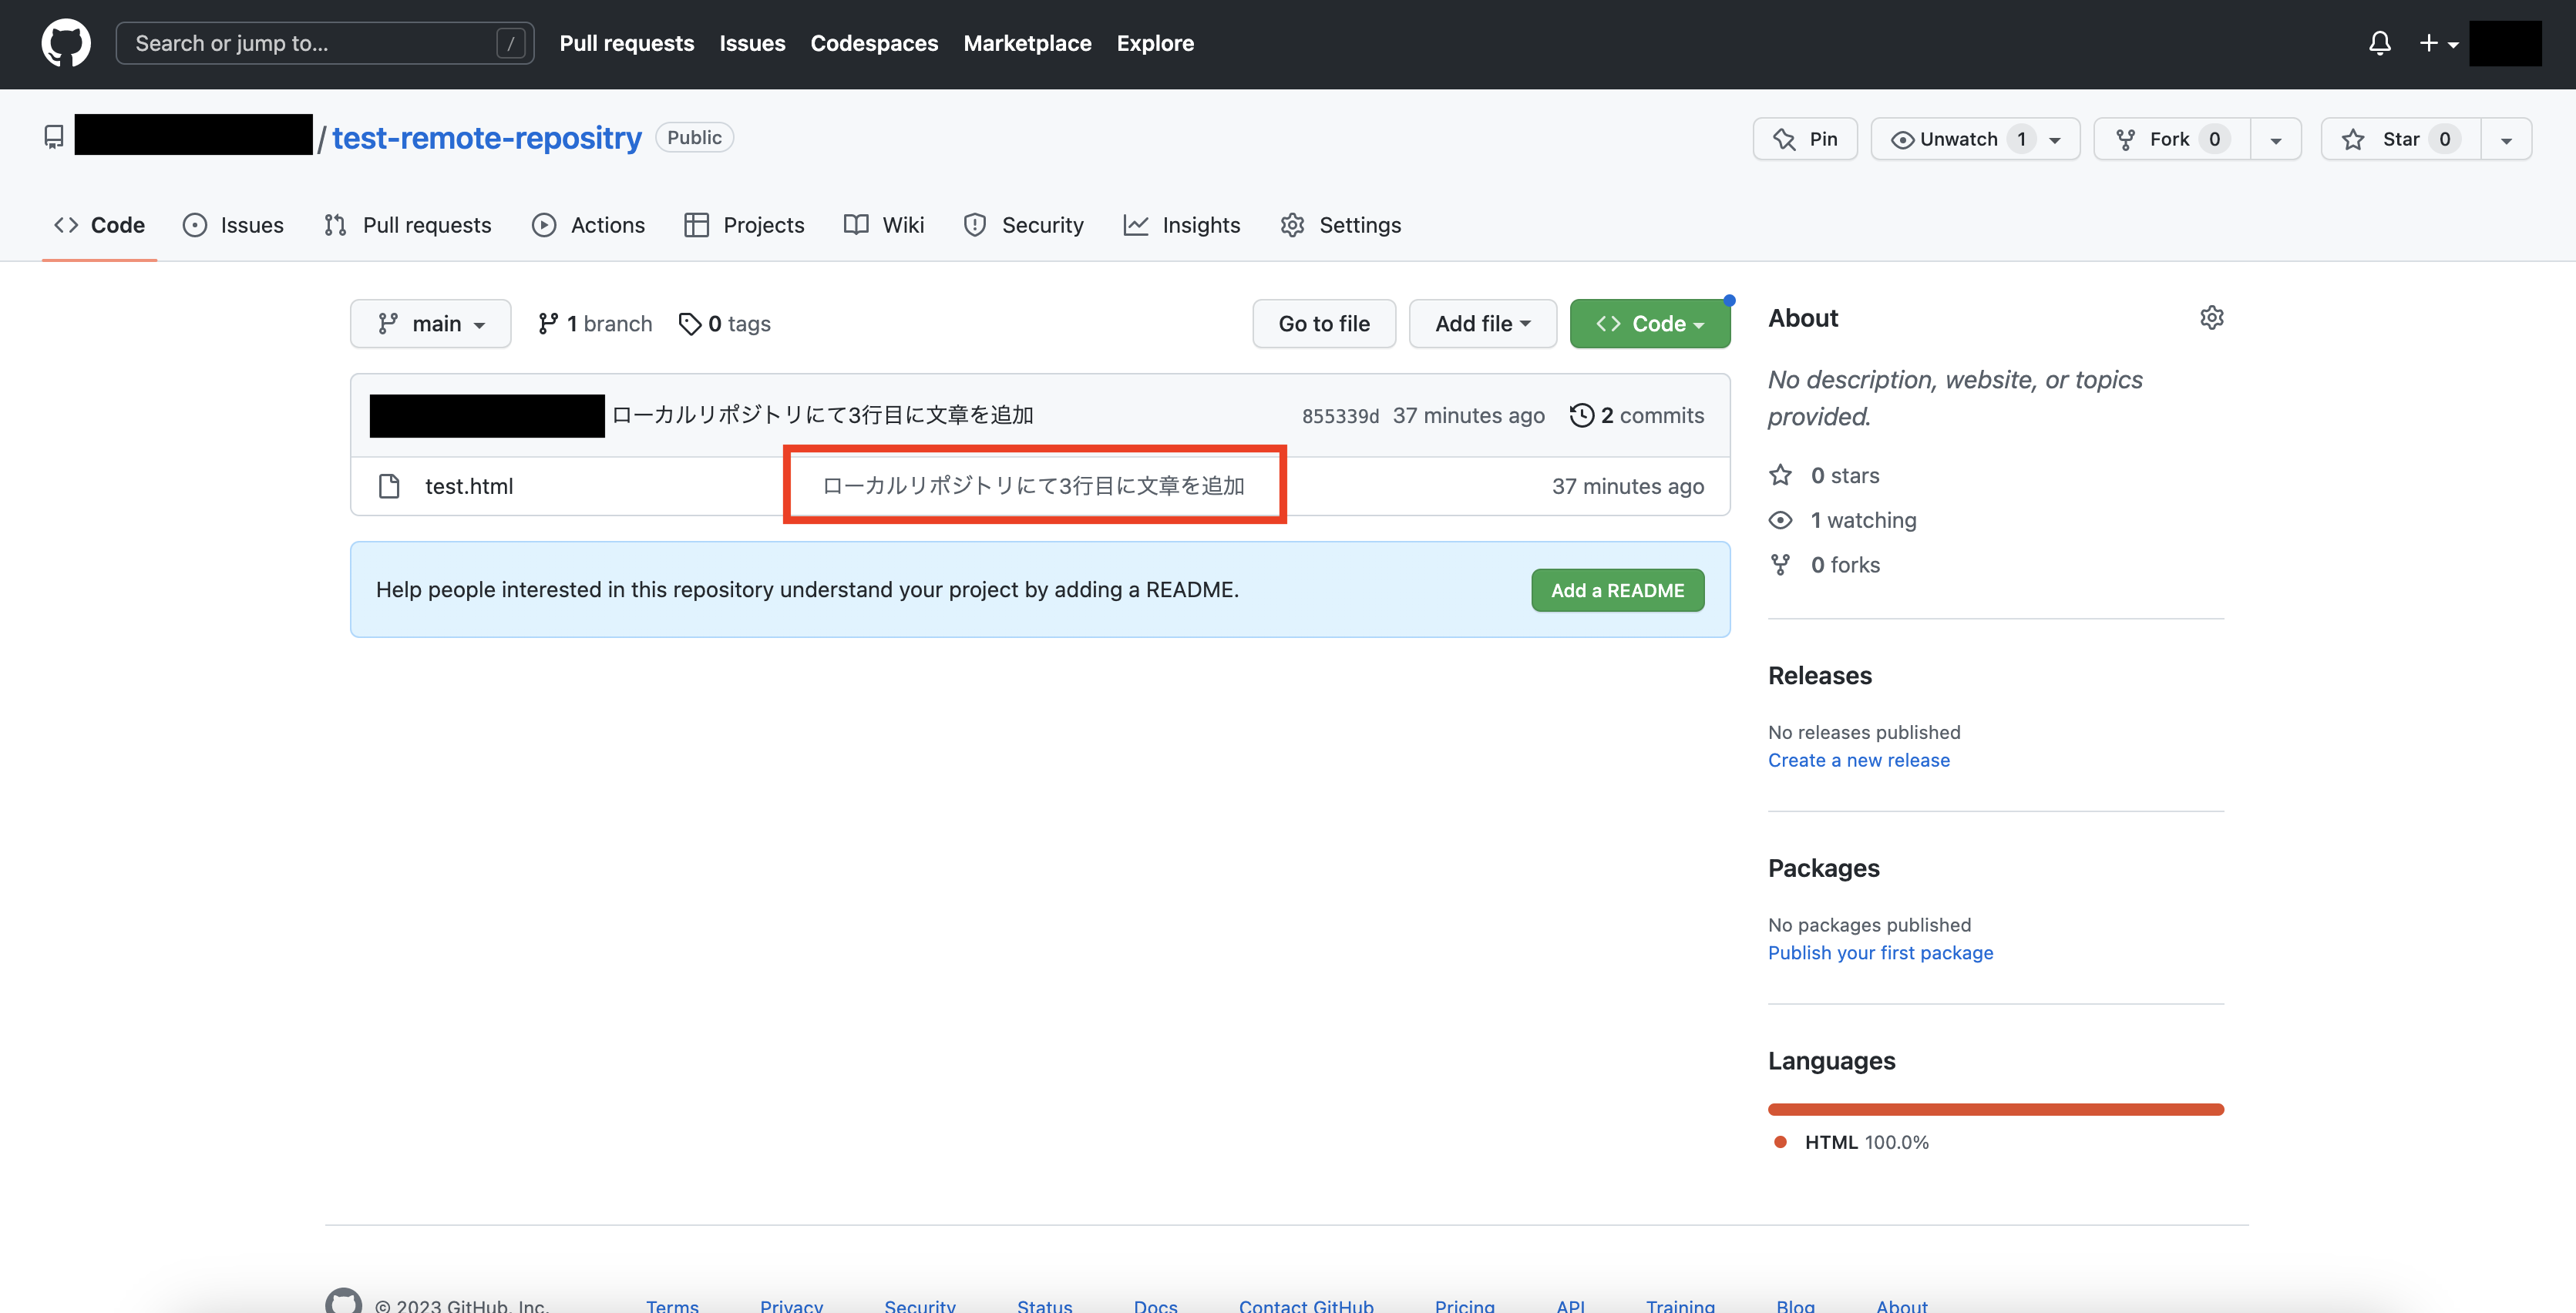Focus the 'Search or jump to' field
The width and height of the screenshot is (2576, 1313).
pos(325,43)
